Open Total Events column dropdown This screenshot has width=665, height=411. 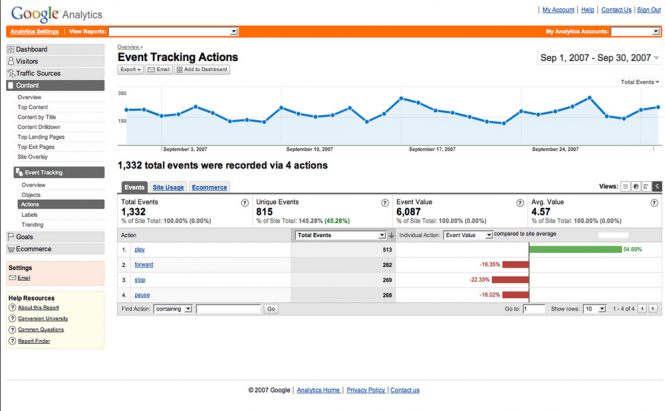point(341,235)
